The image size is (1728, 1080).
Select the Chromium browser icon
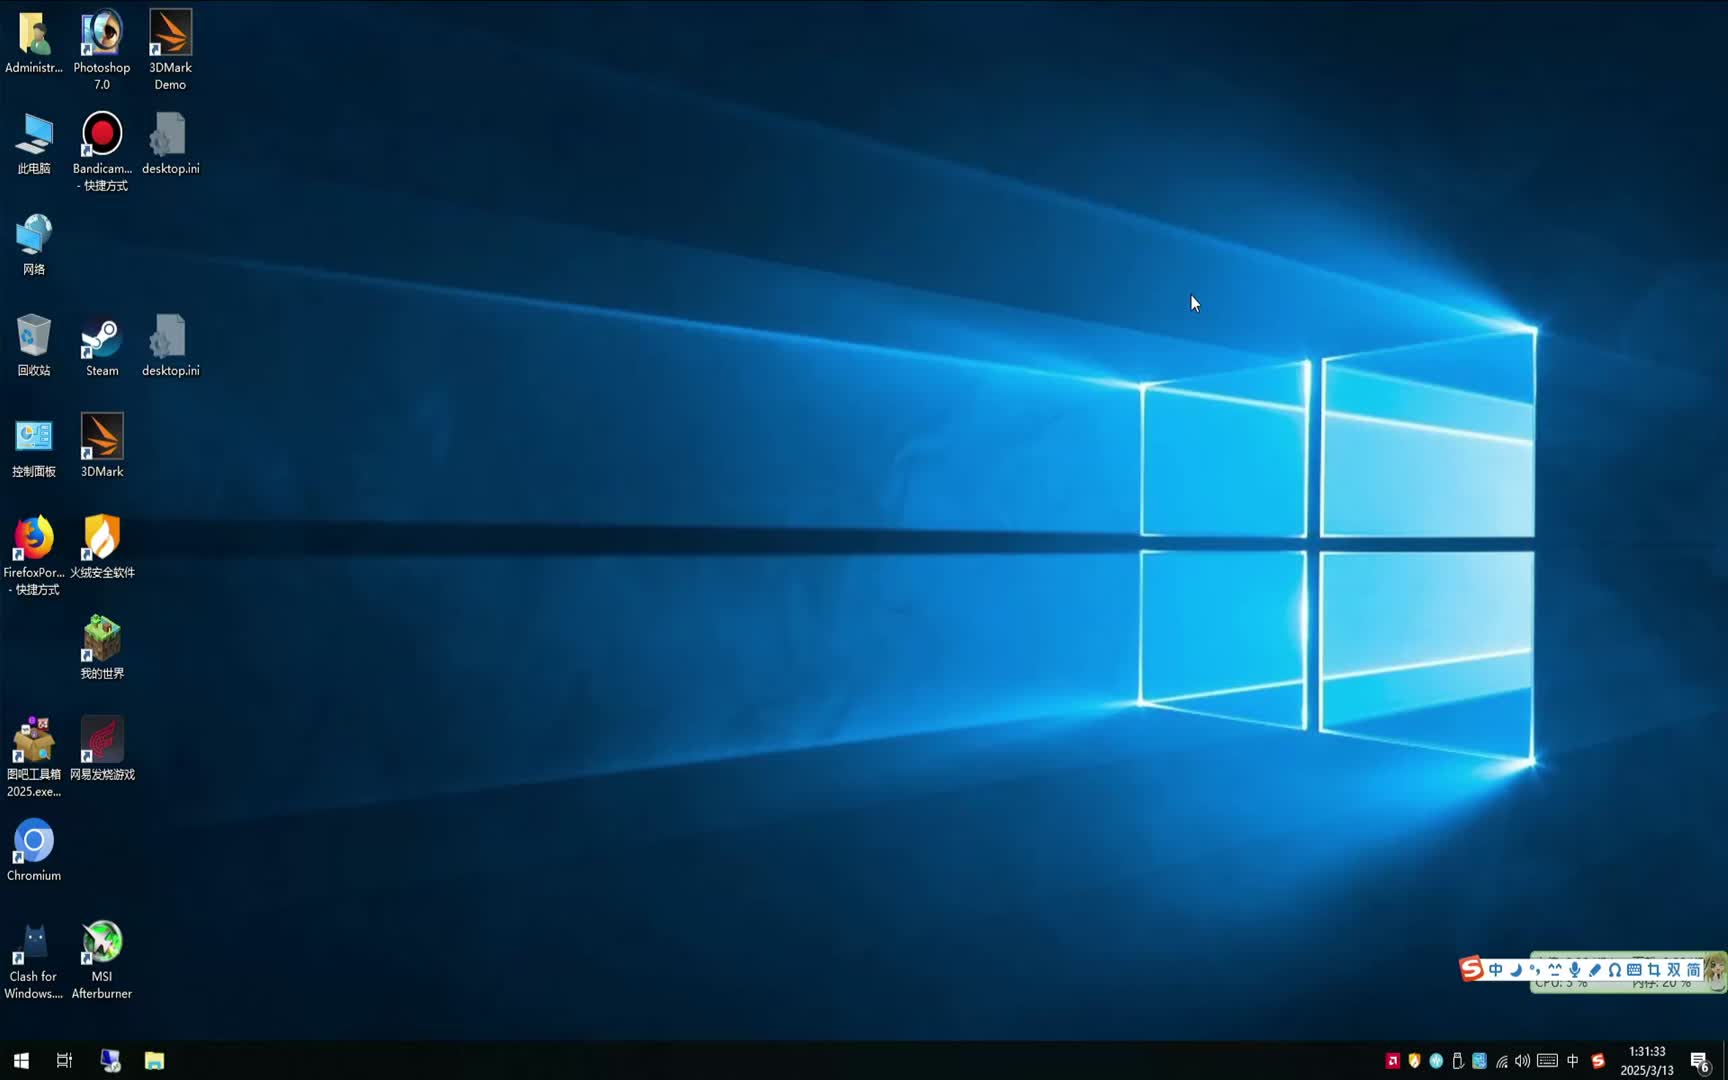point(33,843)
